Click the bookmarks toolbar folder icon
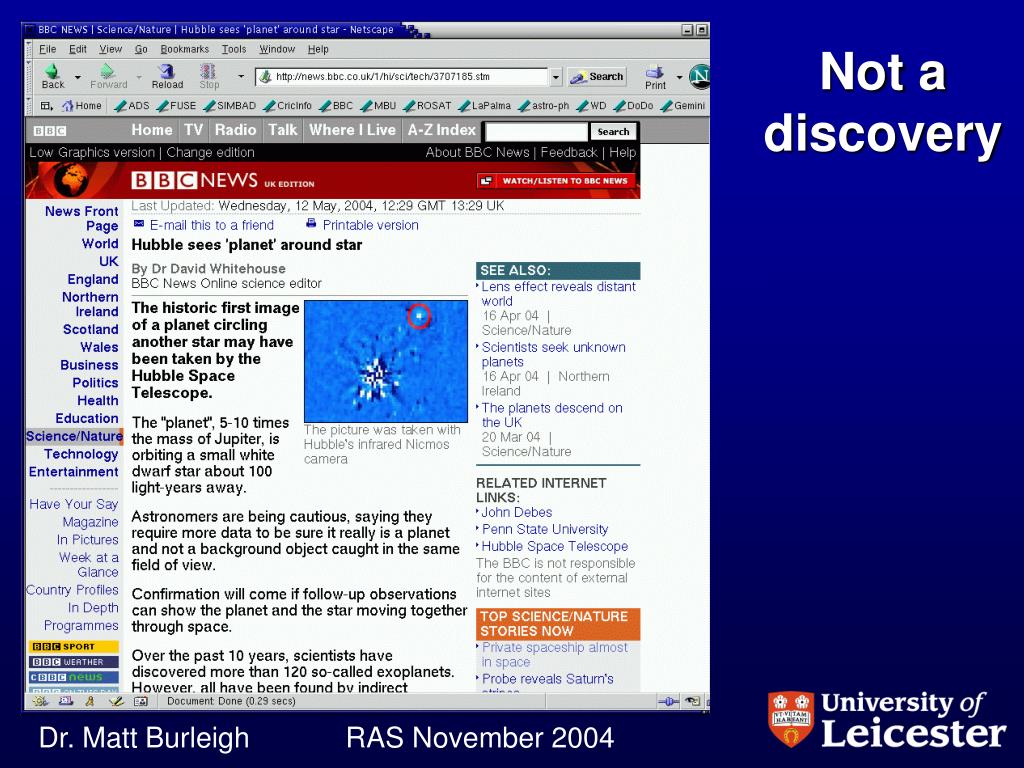Screen dimensions: 1024x768 [x=47, y=106]
